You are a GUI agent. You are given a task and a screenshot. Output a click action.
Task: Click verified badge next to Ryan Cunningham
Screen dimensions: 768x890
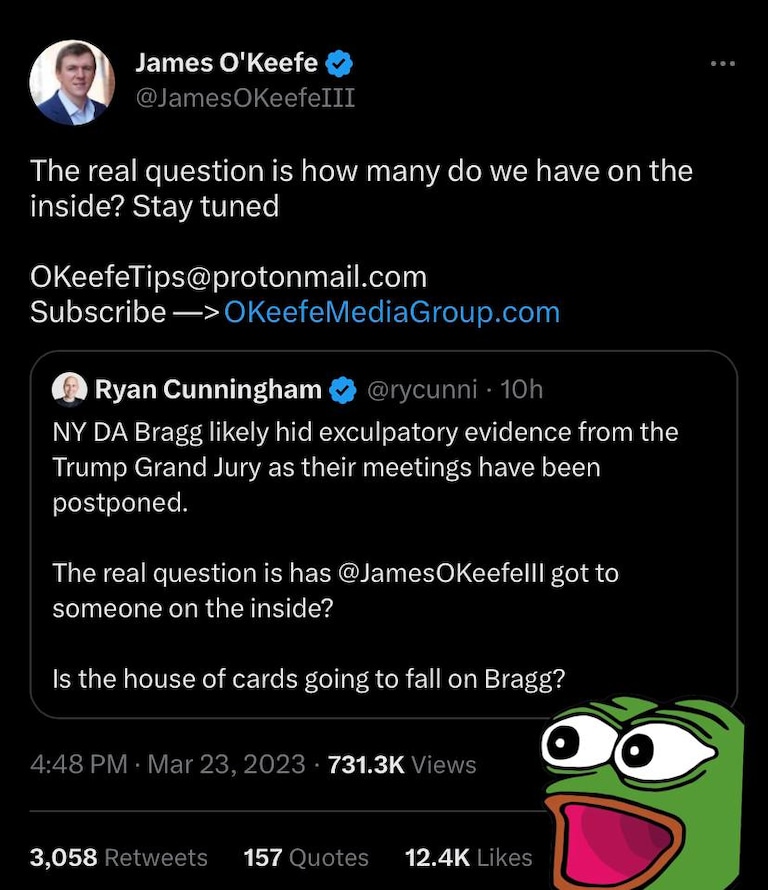coord(342,390)
